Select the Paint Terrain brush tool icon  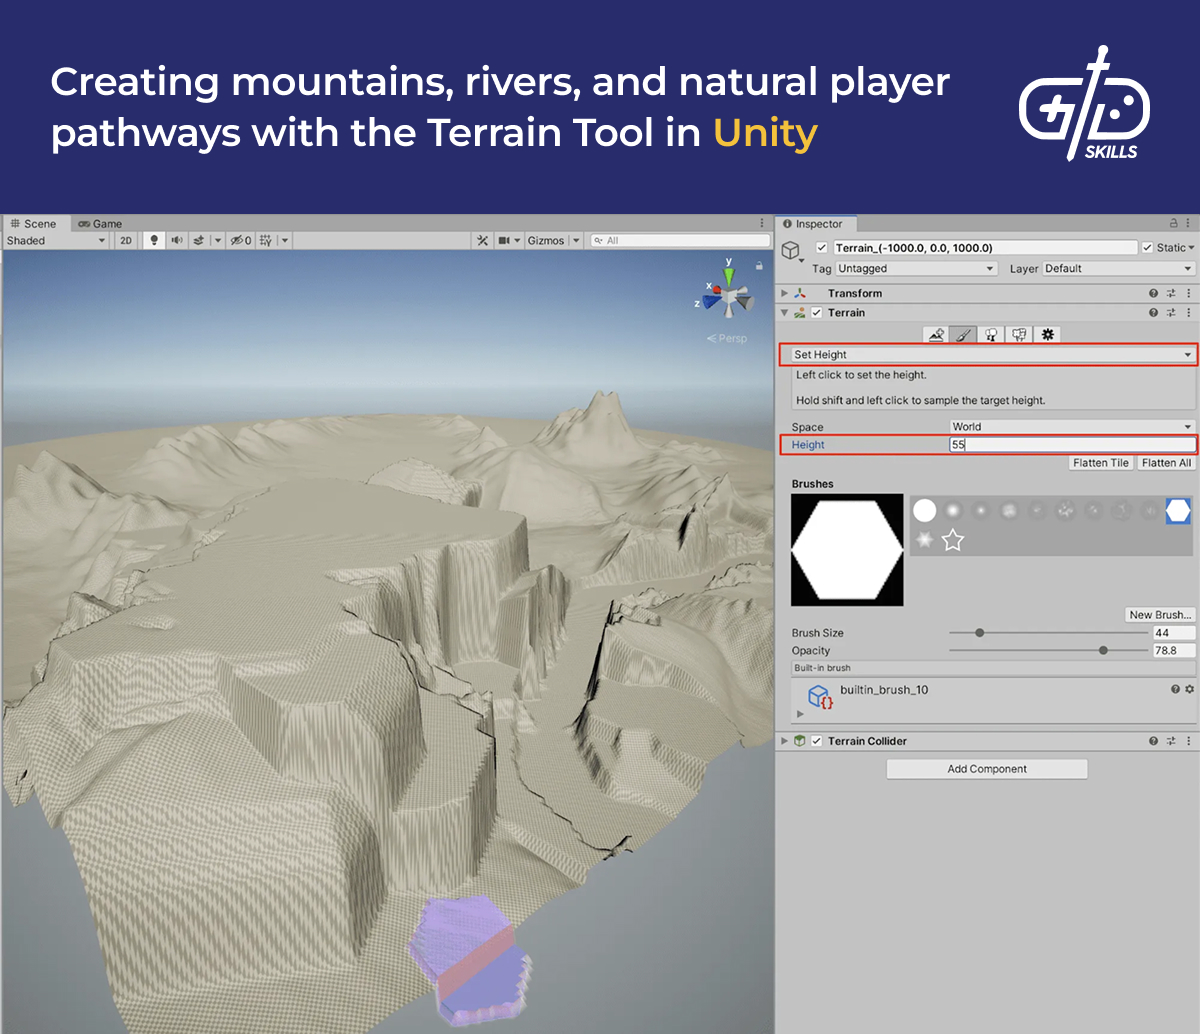963,335
